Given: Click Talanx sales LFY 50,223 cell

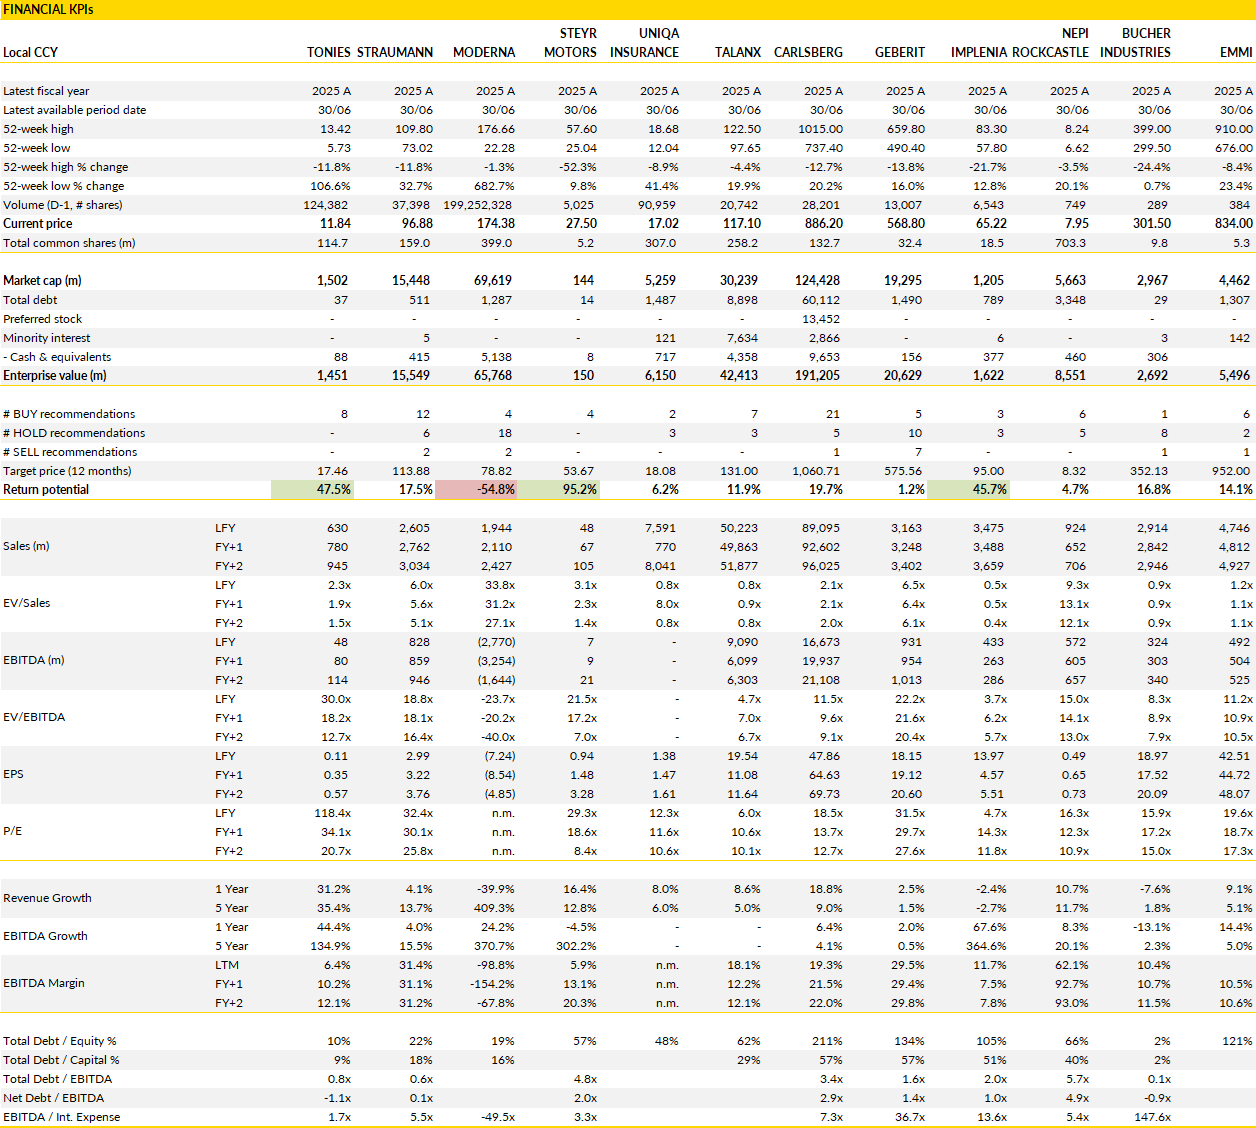Looking at the screenshot, I should 740,528.
